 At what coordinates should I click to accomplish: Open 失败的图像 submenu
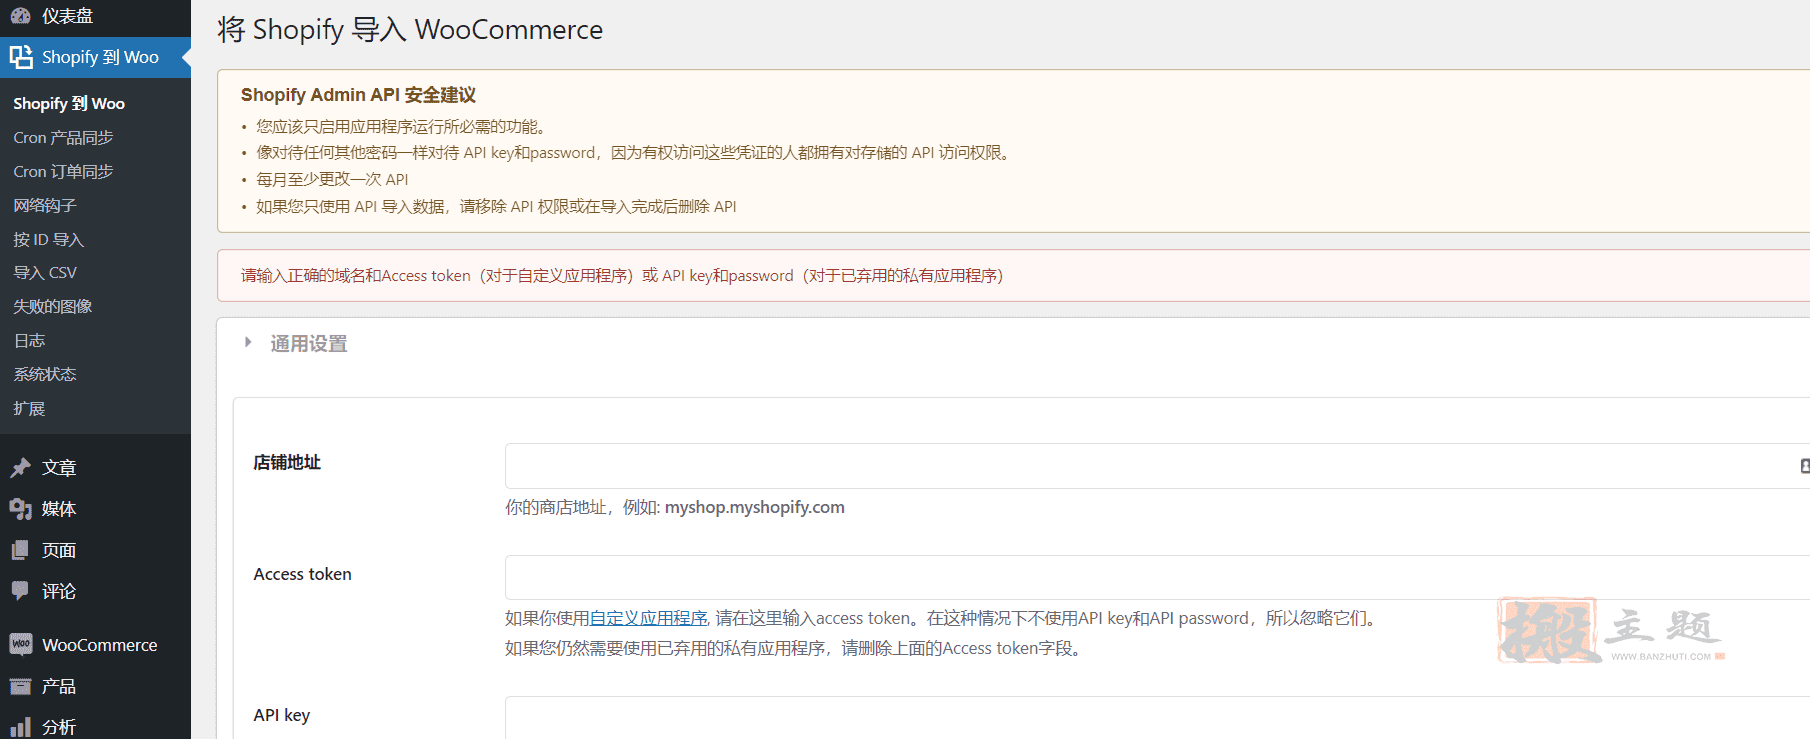53,306
